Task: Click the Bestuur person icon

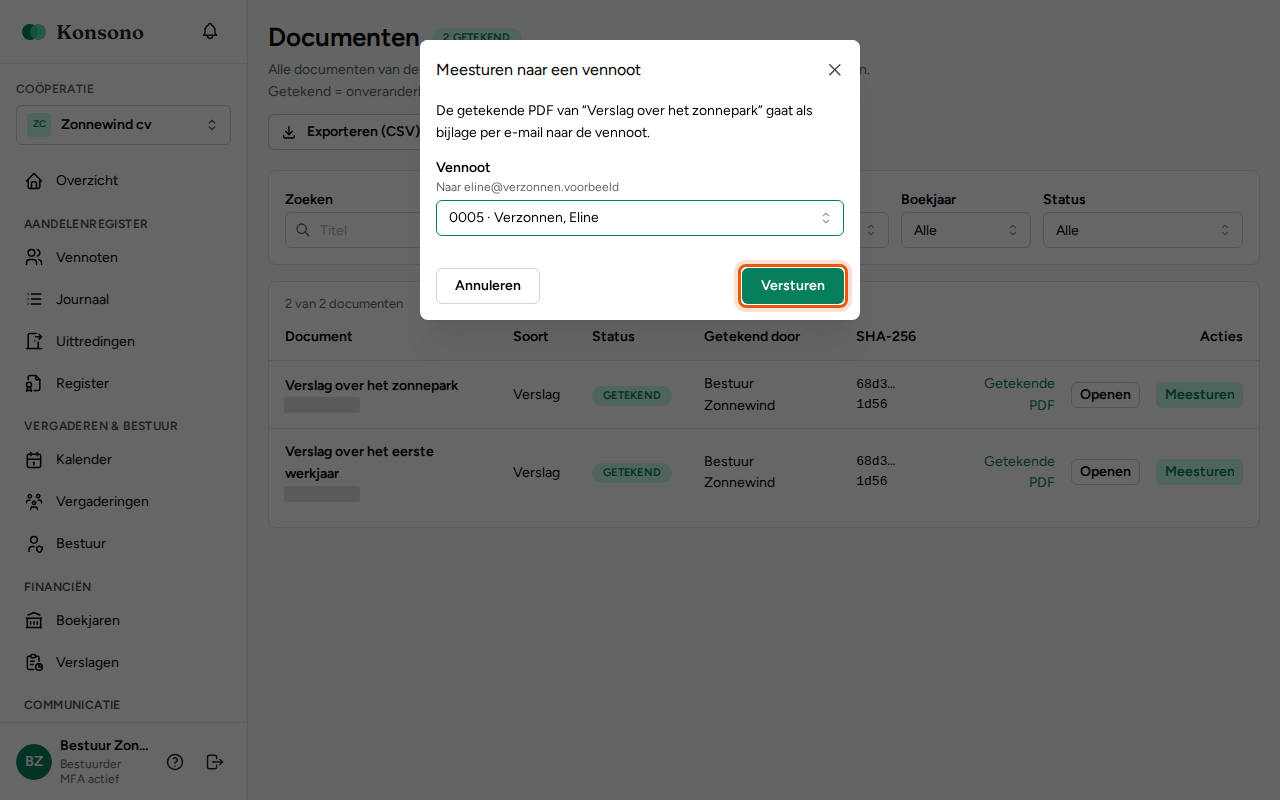Action: 34,544
